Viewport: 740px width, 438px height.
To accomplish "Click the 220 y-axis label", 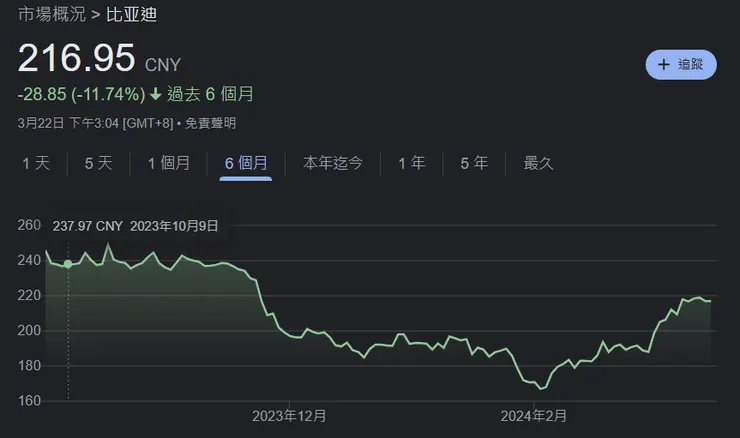I will point(29,295).
